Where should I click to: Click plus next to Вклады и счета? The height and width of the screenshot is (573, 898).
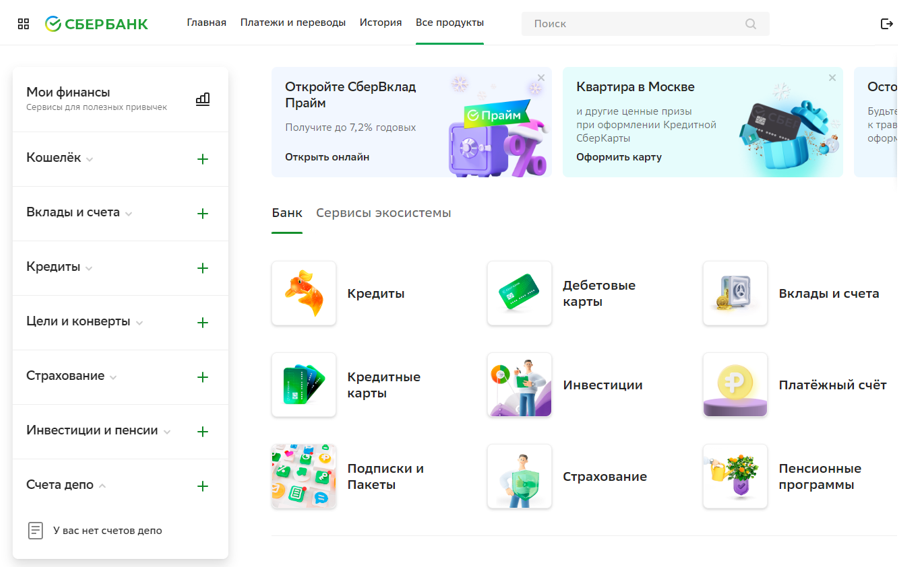point(202,214)
